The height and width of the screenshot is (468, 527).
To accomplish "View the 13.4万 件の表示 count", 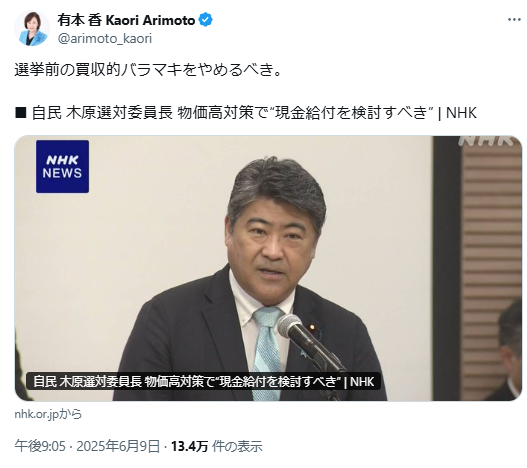I will click(x=216, y=446).
